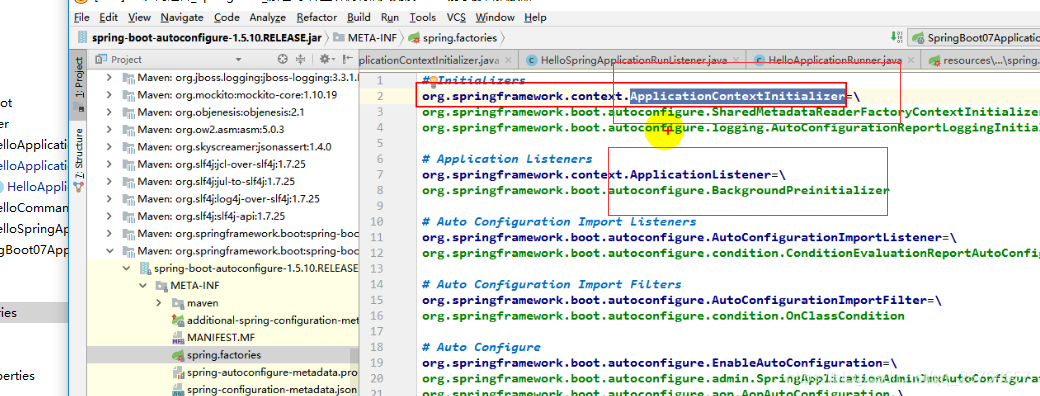
Task: Select spring.factories file in tree
Action: click(x=224, y=355)
